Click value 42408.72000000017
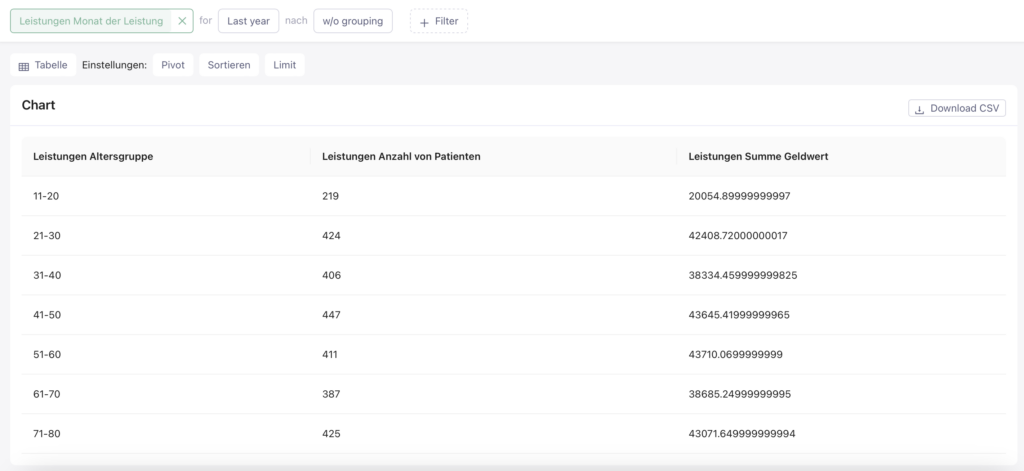Viewport: 1024px width, 471px height. click(738, 236)
